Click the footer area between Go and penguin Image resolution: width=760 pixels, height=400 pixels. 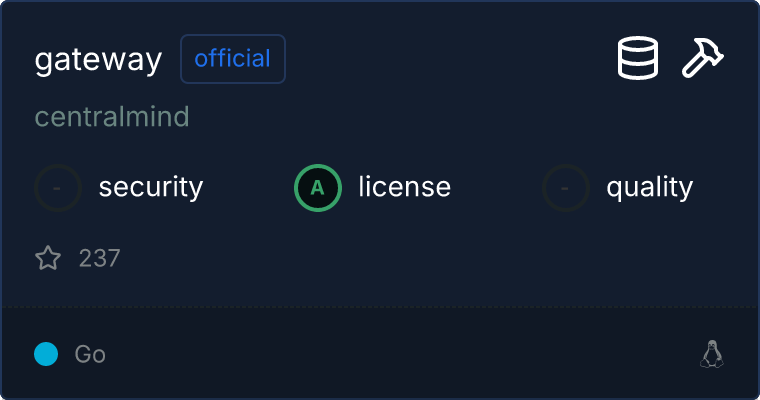coord(400,354)
